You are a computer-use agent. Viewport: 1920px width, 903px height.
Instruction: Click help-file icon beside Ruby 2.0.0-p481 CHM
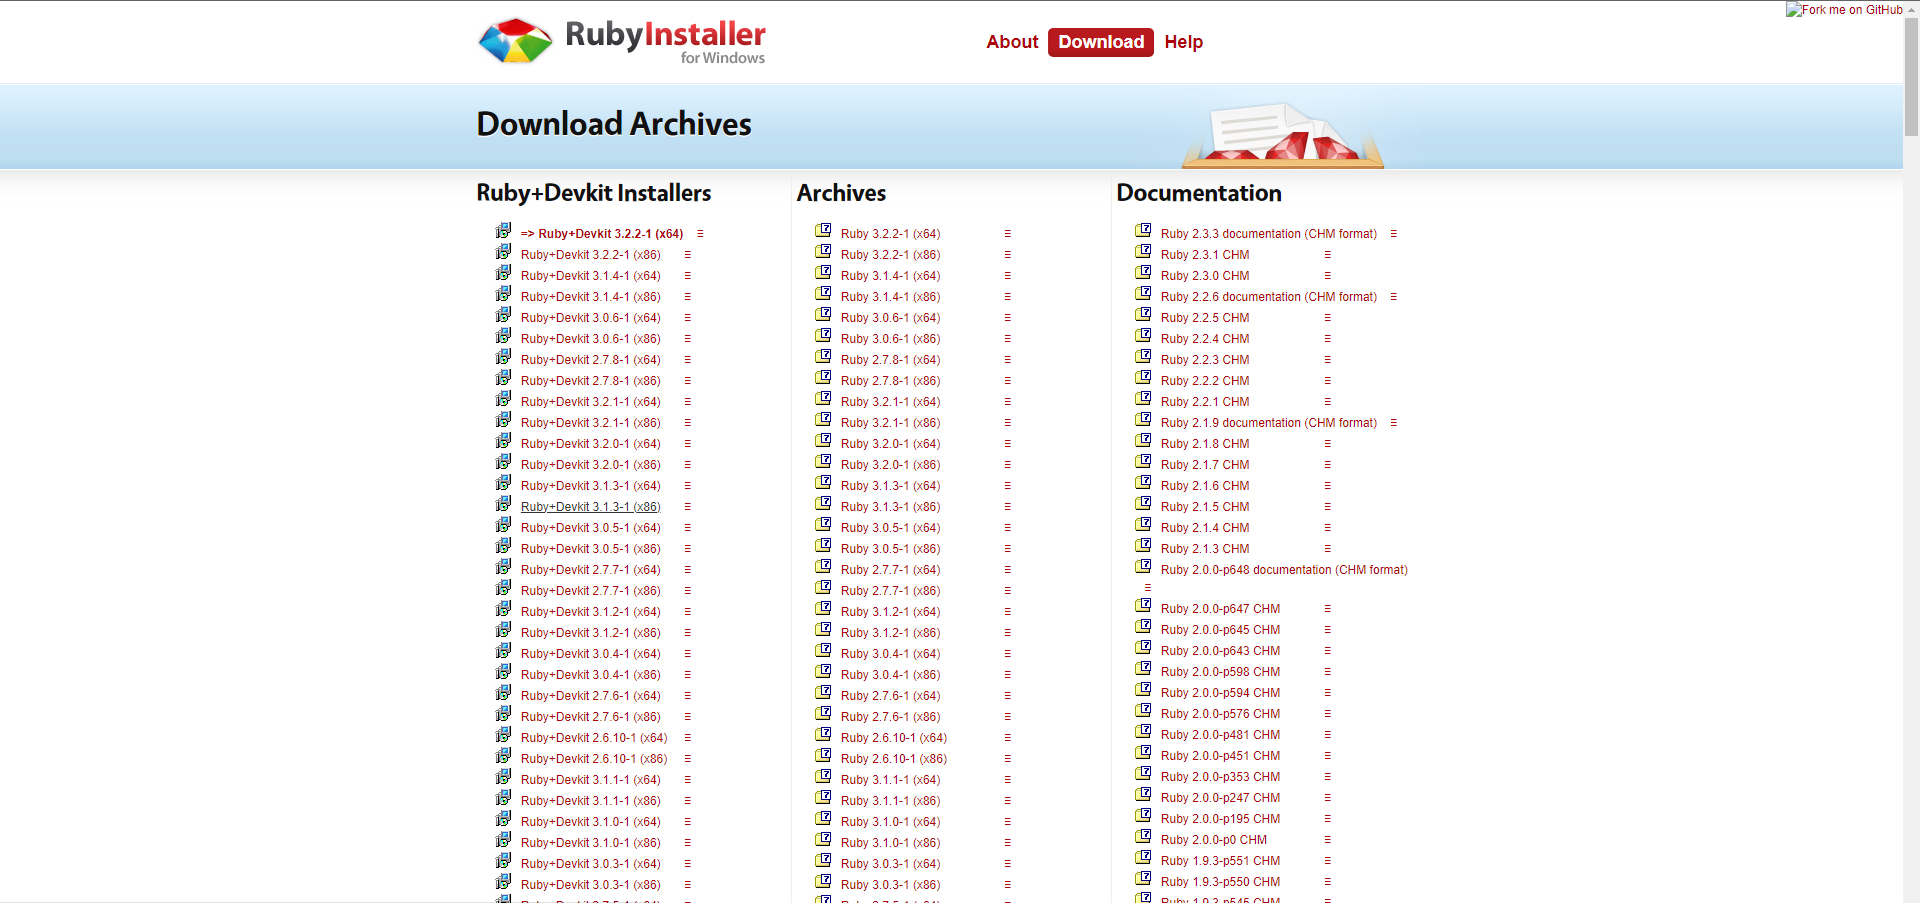tap(1143, 731)
